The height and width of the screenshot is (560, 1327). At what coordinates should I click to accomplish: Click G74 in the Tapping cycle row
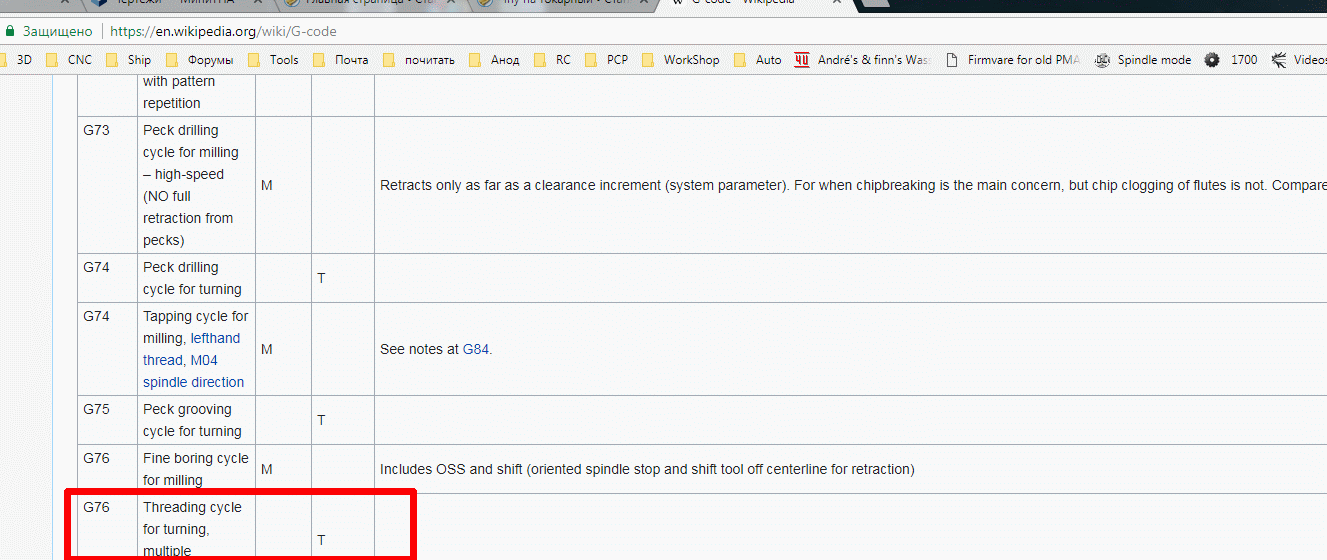click(x=97, y=316)
